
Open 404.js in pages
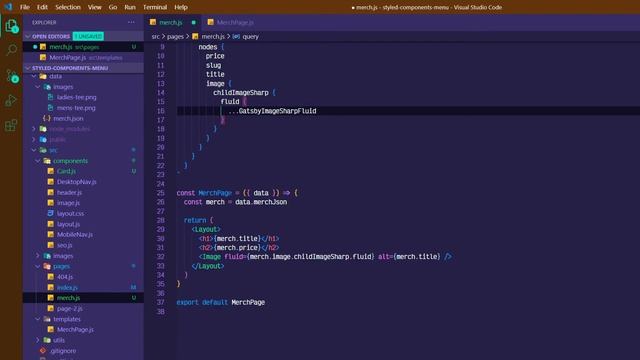[x=65, y=277]
